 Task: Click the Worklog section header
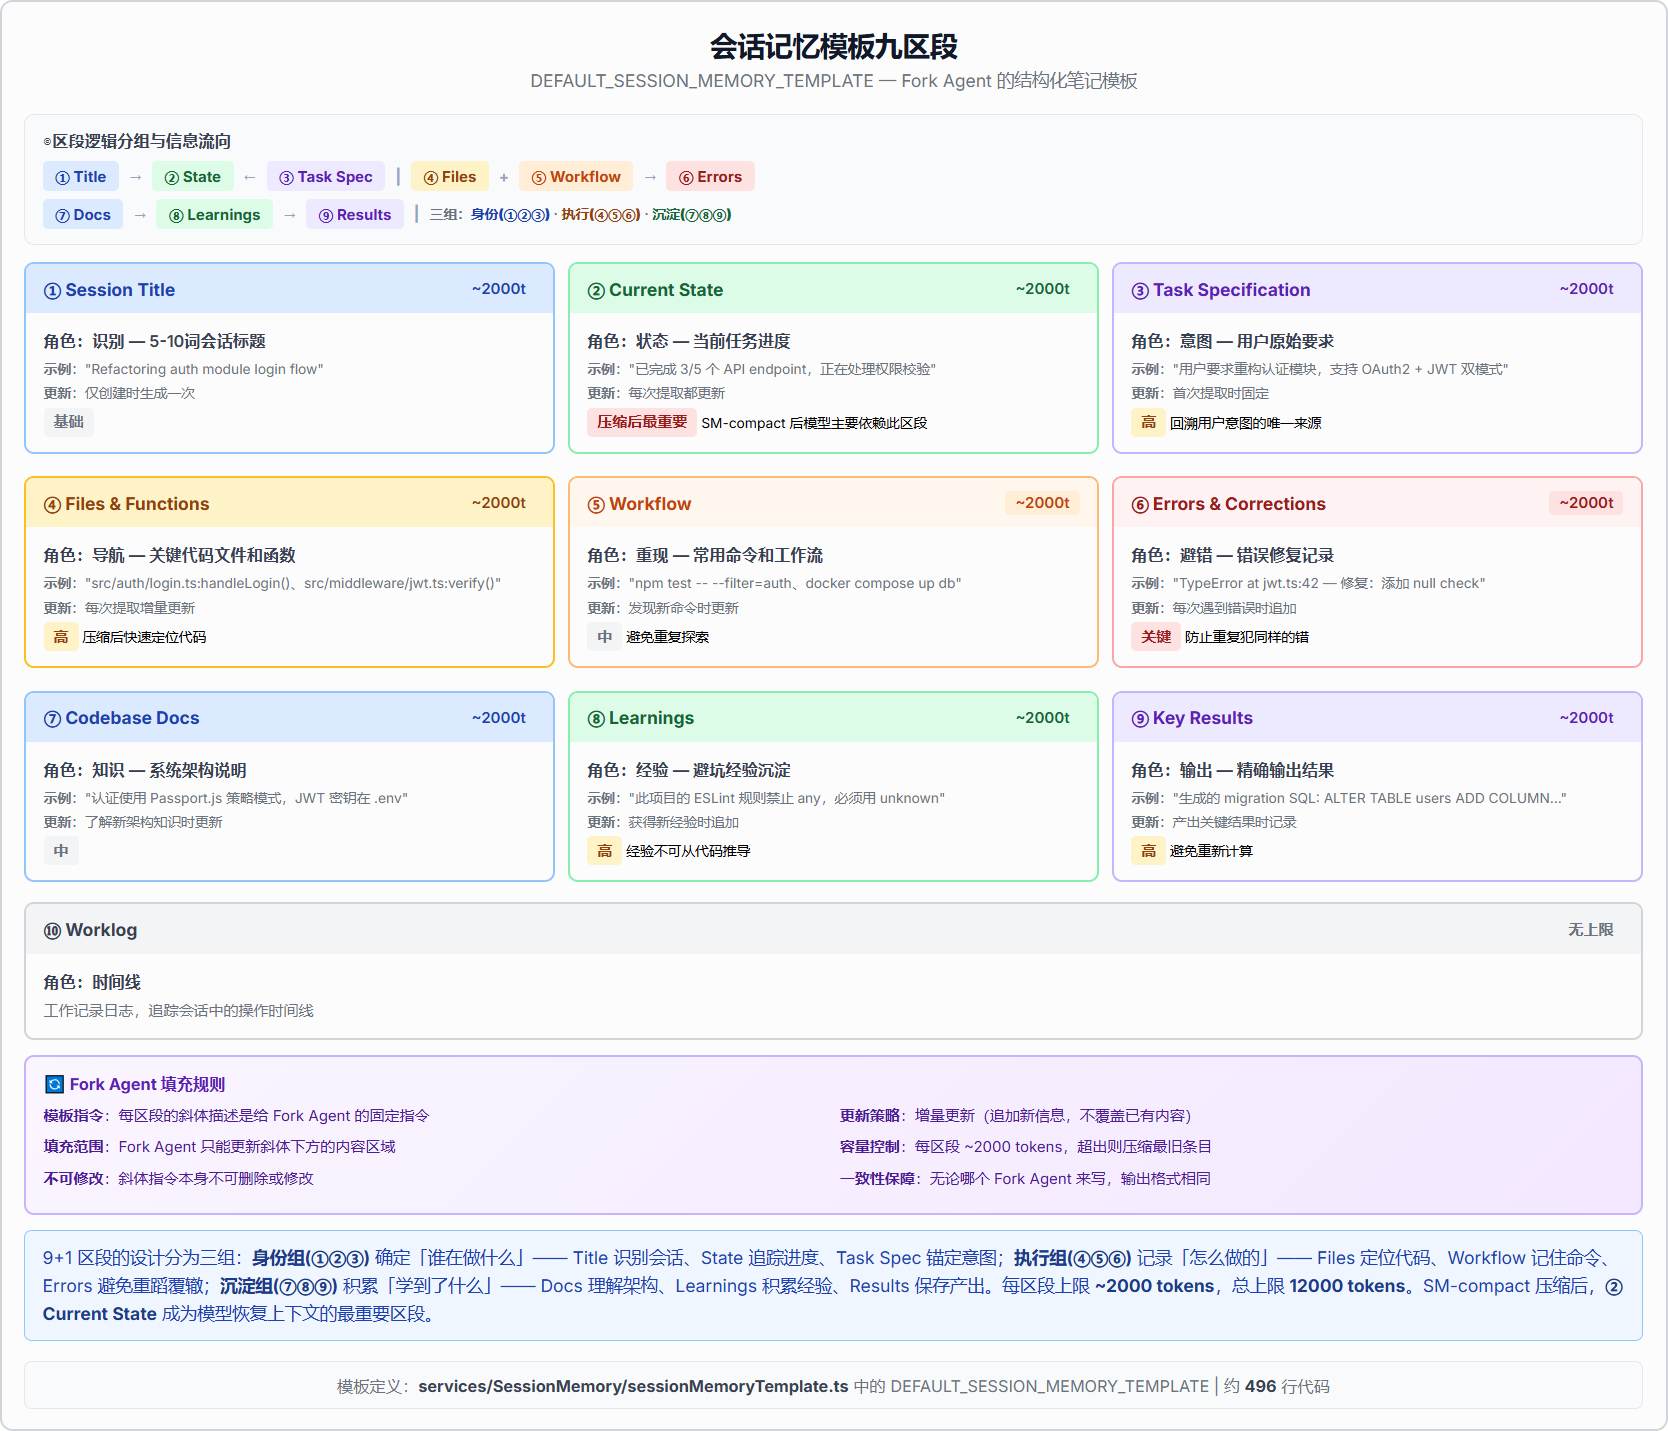click(x=833, y=930)
